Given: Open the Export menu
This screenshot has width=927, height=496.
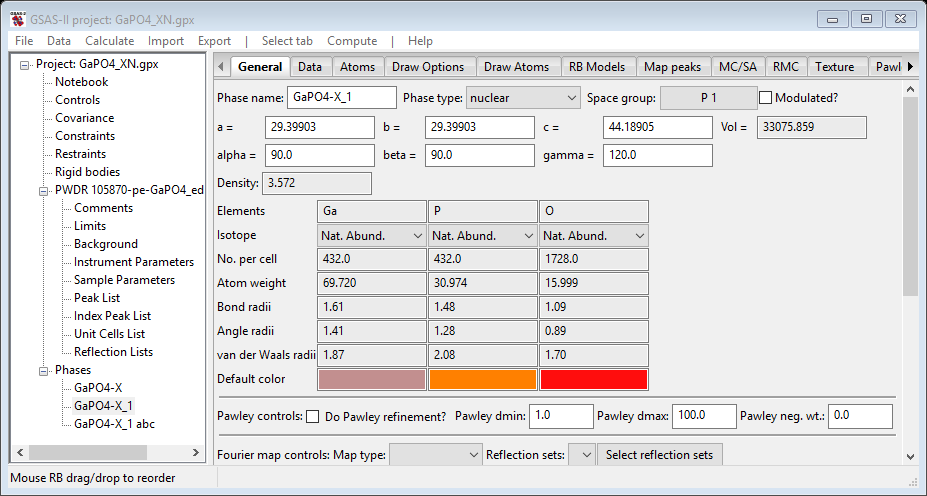Looking at the screenshot, I should pos(214,41).
